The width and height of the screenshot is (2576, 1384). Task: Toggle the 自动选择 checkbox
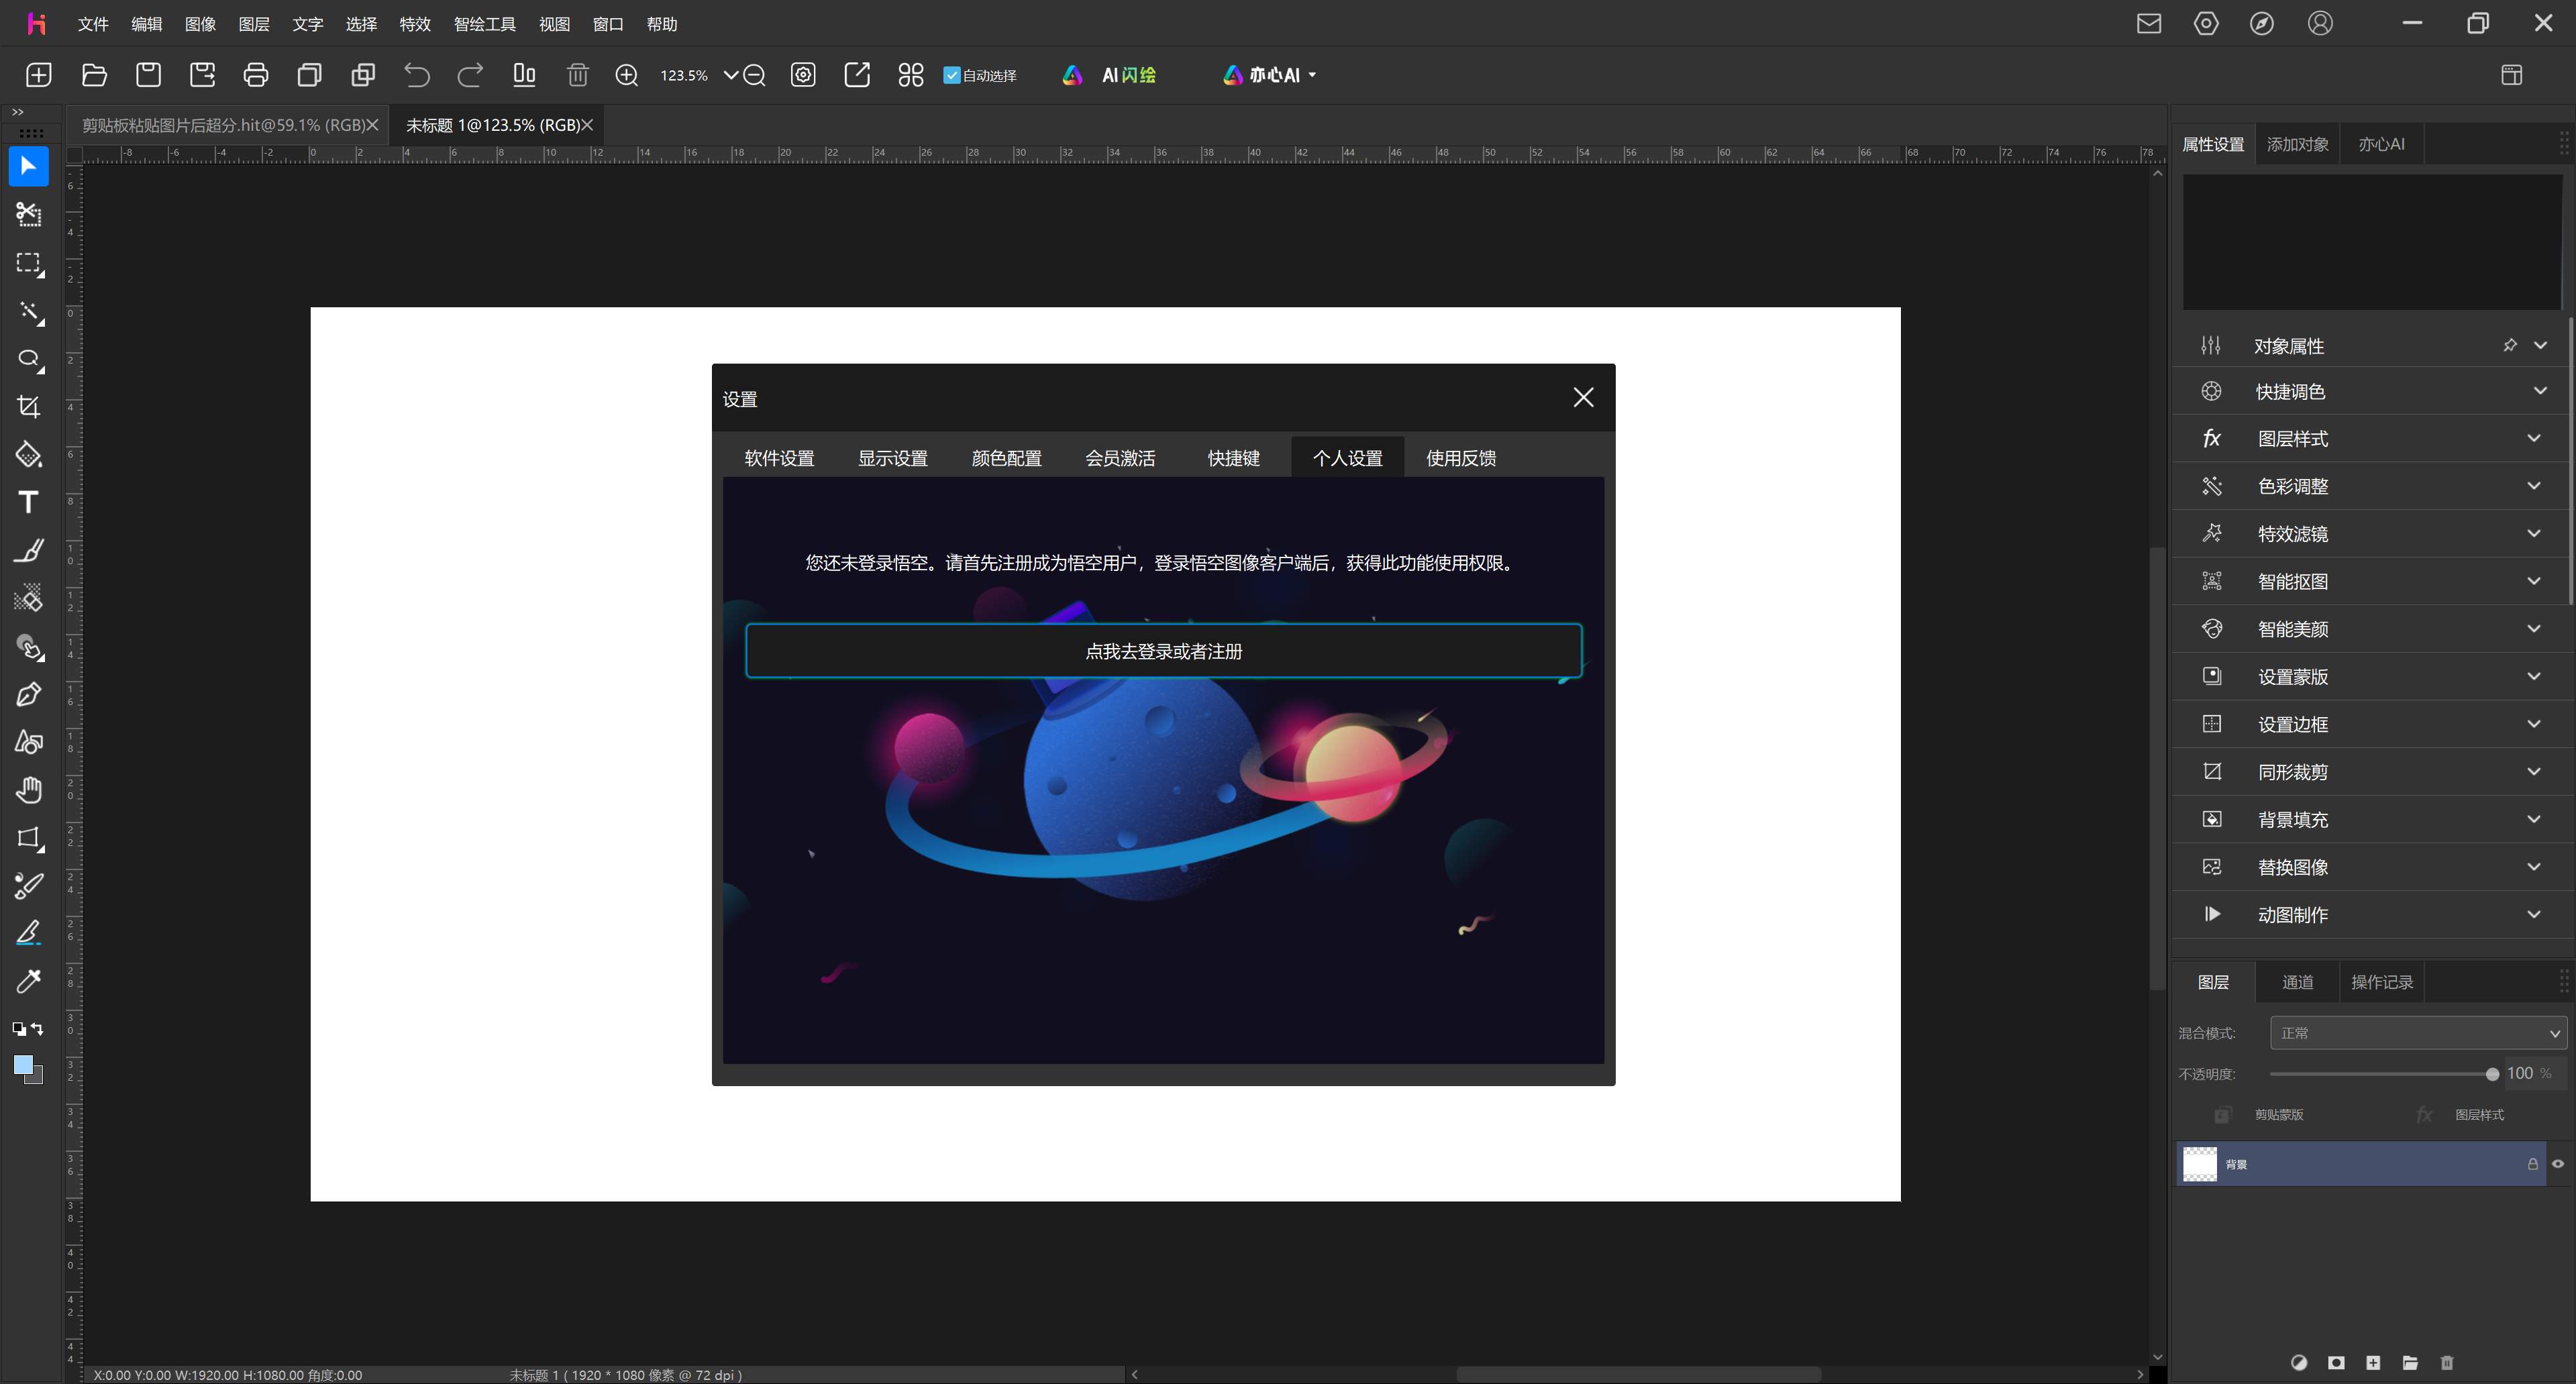point(952,75)
